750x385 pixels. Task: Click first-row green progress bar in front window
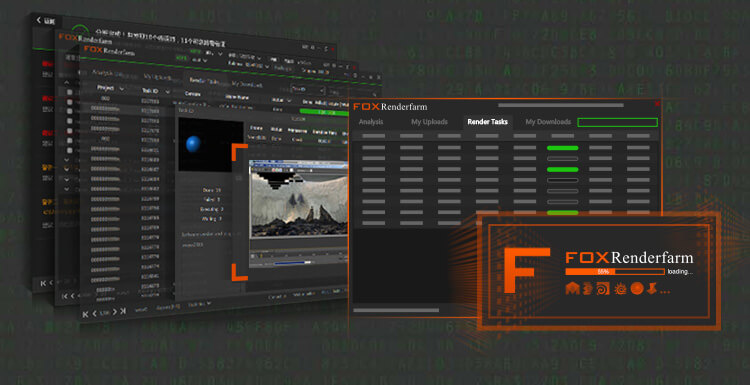pos(562,148)
